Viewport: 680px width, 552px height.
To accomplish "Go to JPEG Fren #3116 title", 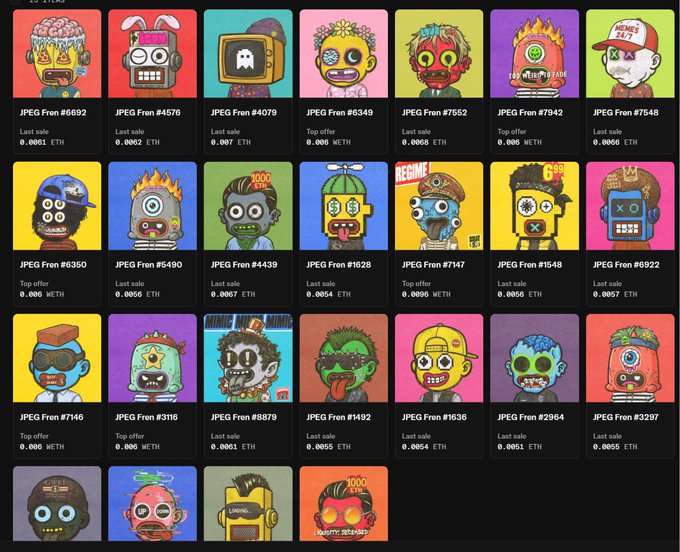I will 147,417.
